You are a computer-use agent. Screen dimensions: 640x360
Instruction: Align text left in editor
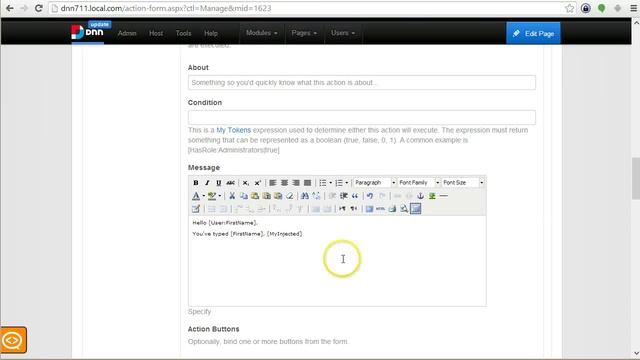point(273,183)
